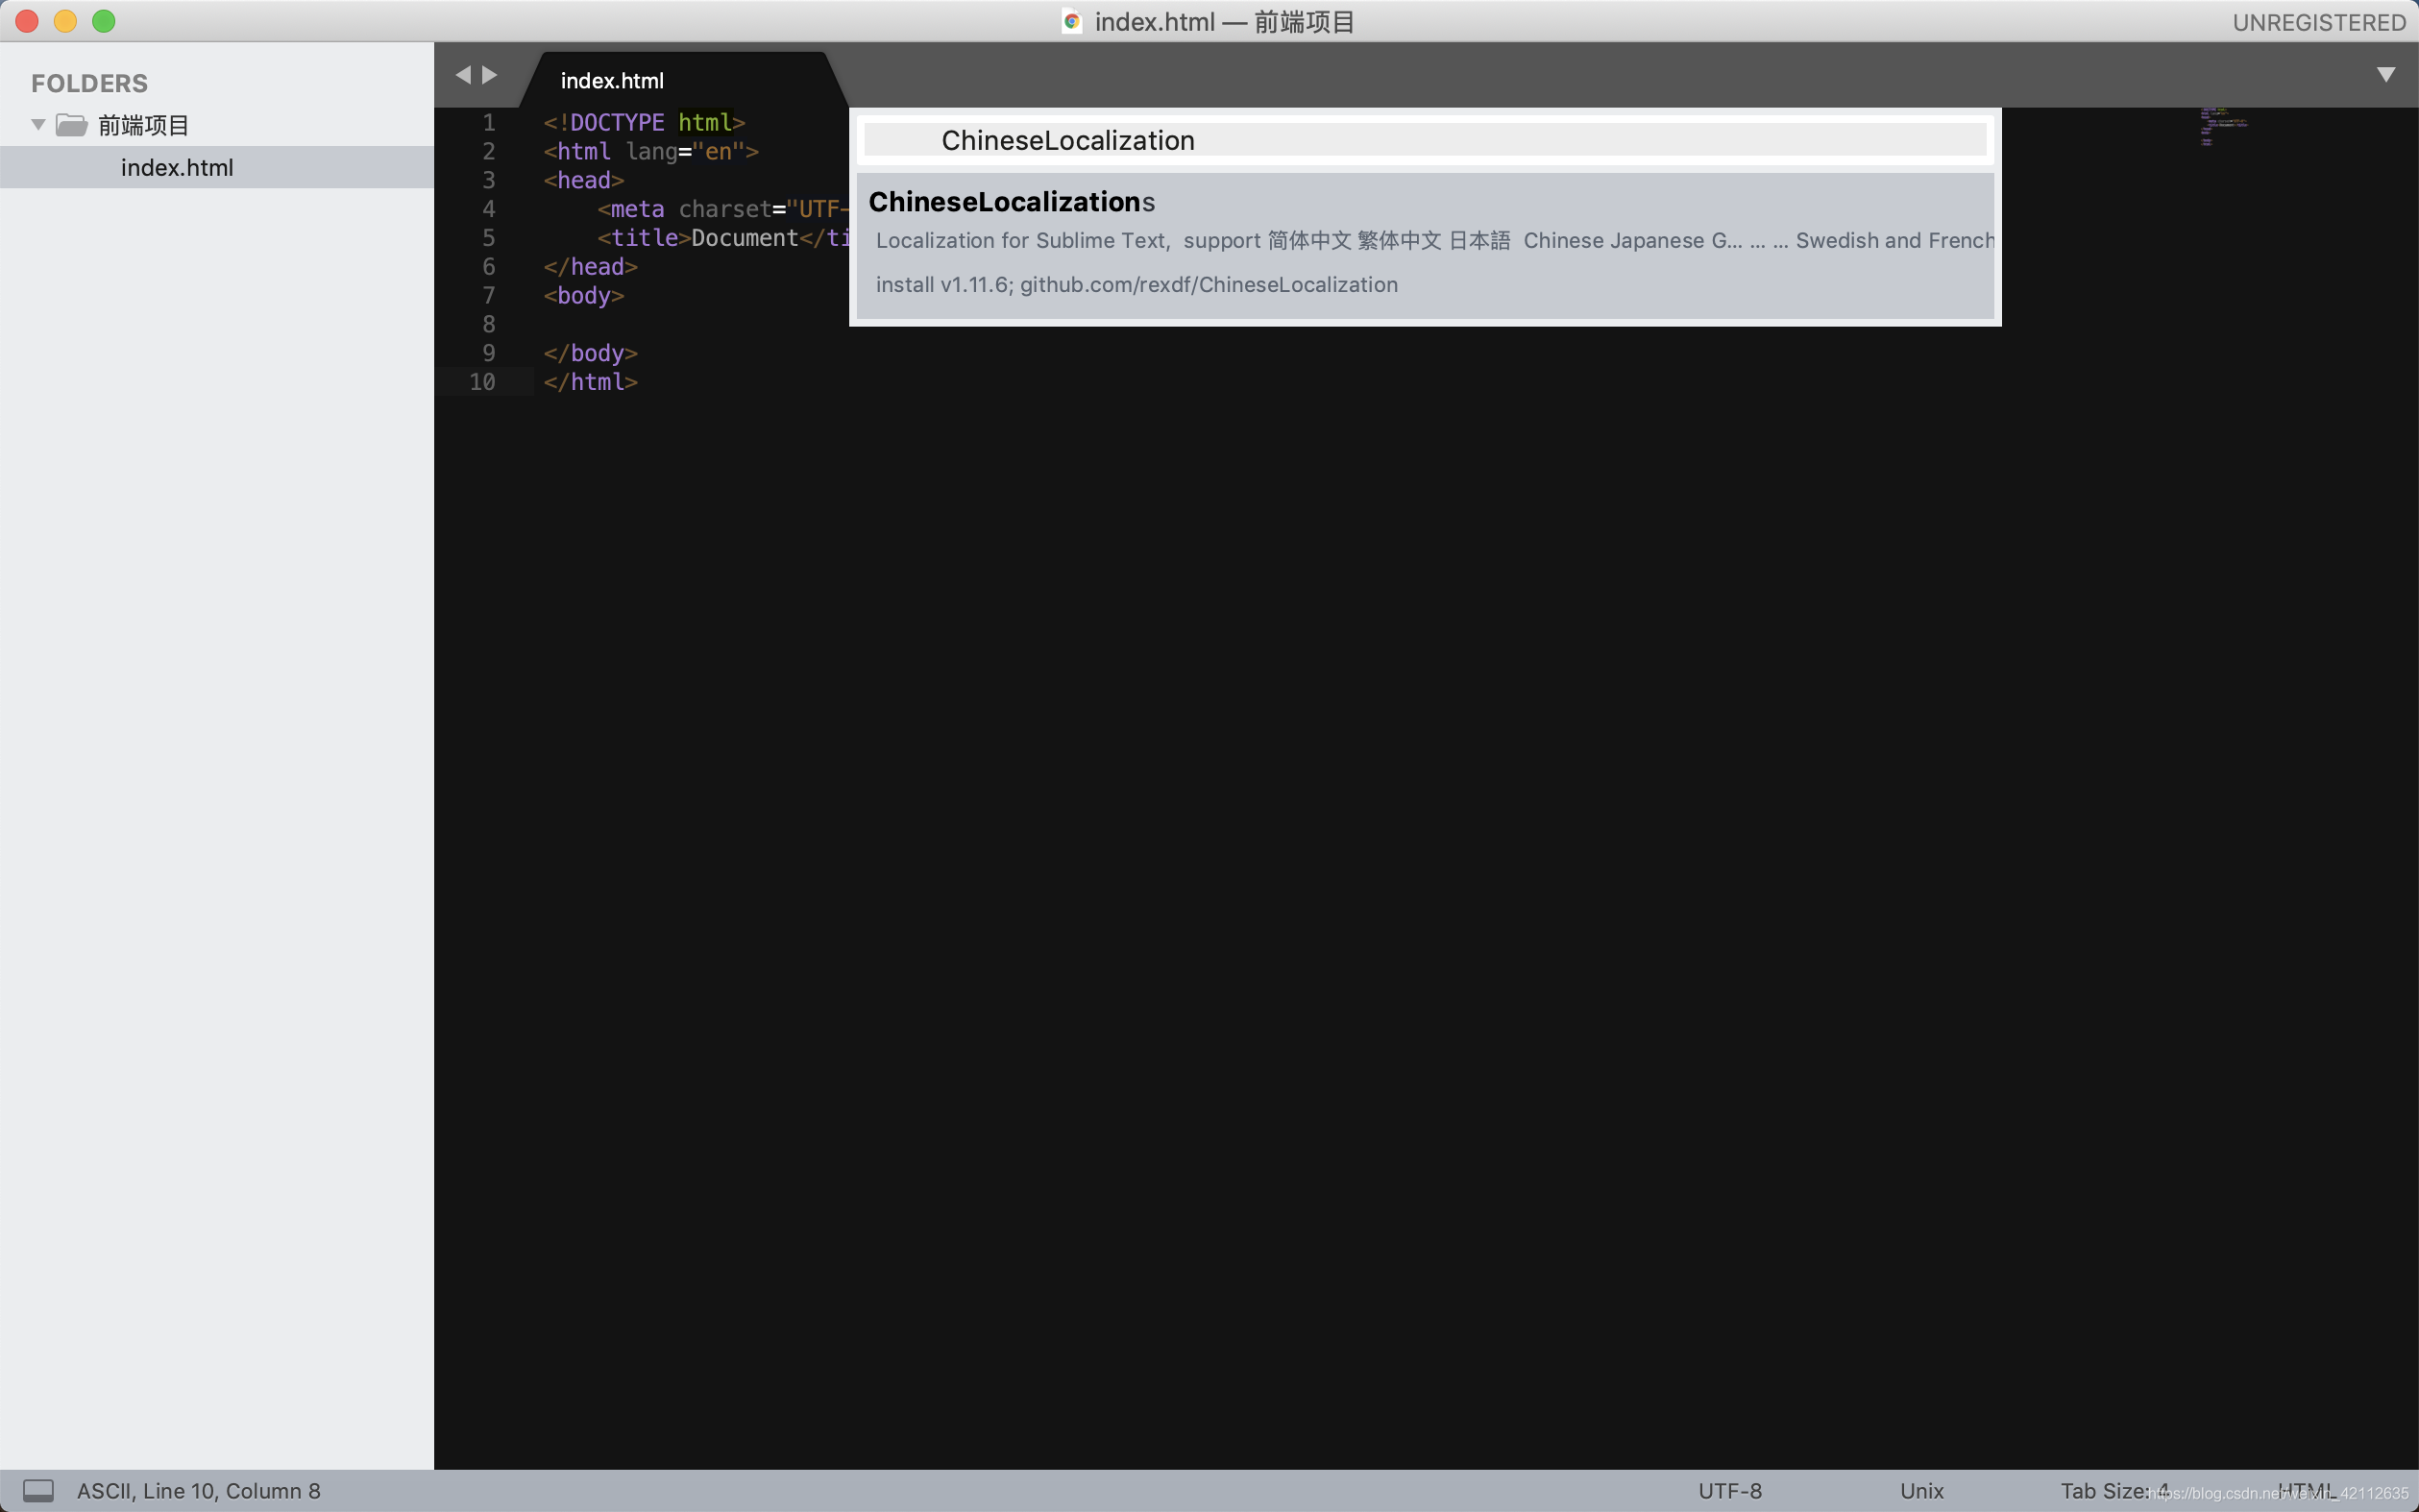This screenshot has width=2419, height=1512.
Task: Navigate back with left tab arrow
Action: 462,75
